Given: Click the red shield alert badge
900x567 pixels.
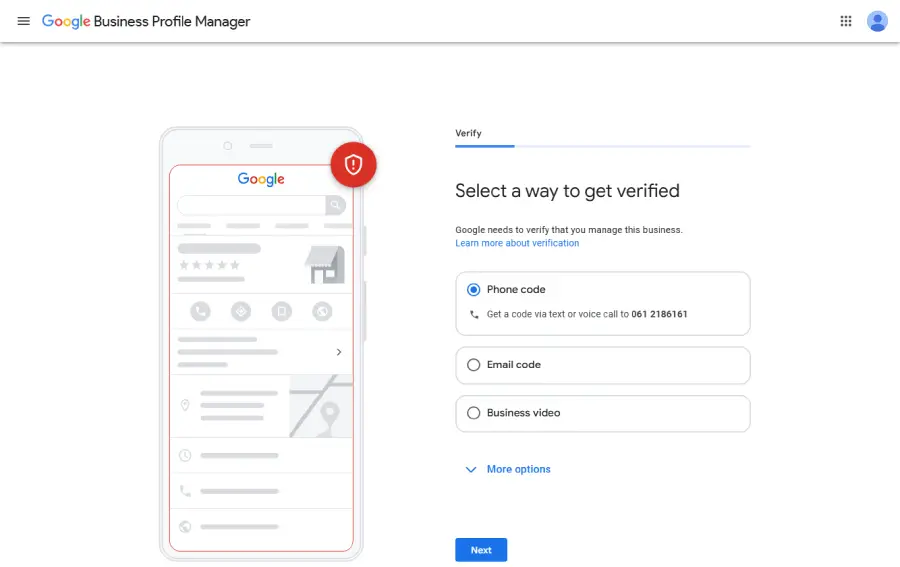Looking at the screenshot, I should [x=353, y=165].
